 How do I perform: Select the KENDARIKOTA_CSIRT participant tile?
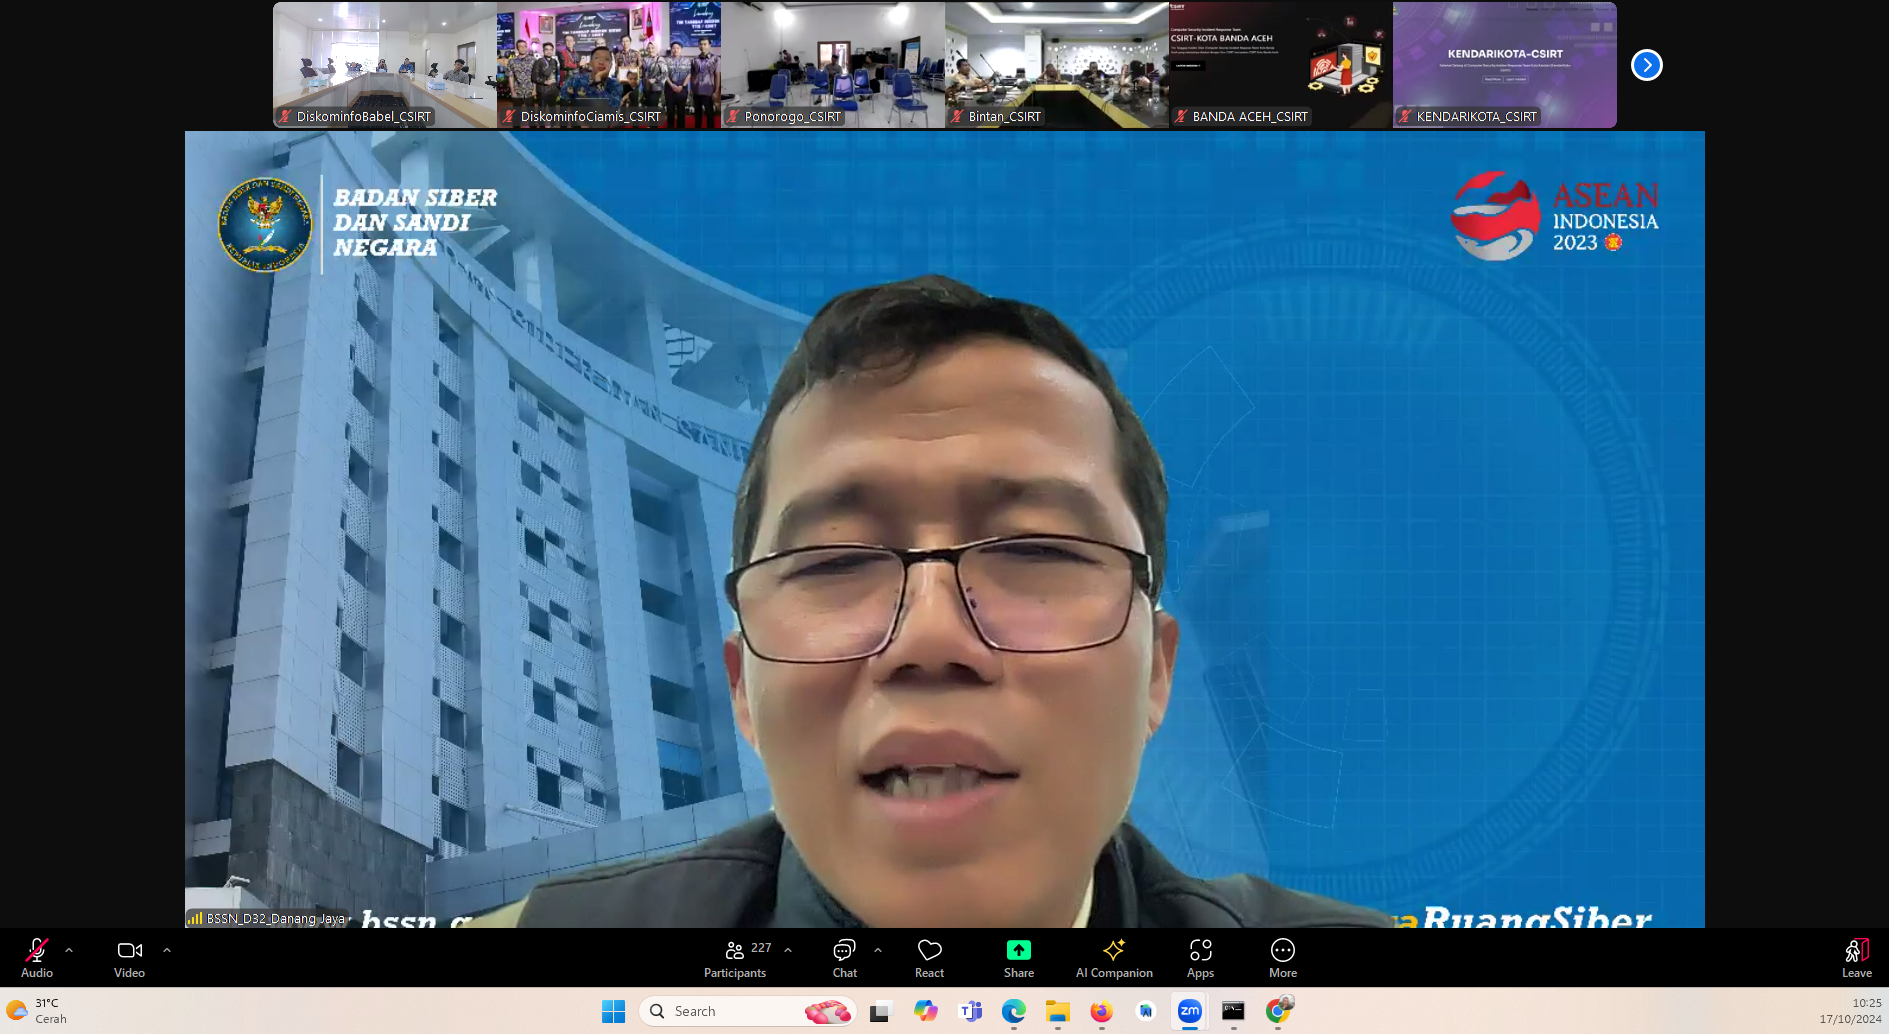click(x=1504, y=65)
